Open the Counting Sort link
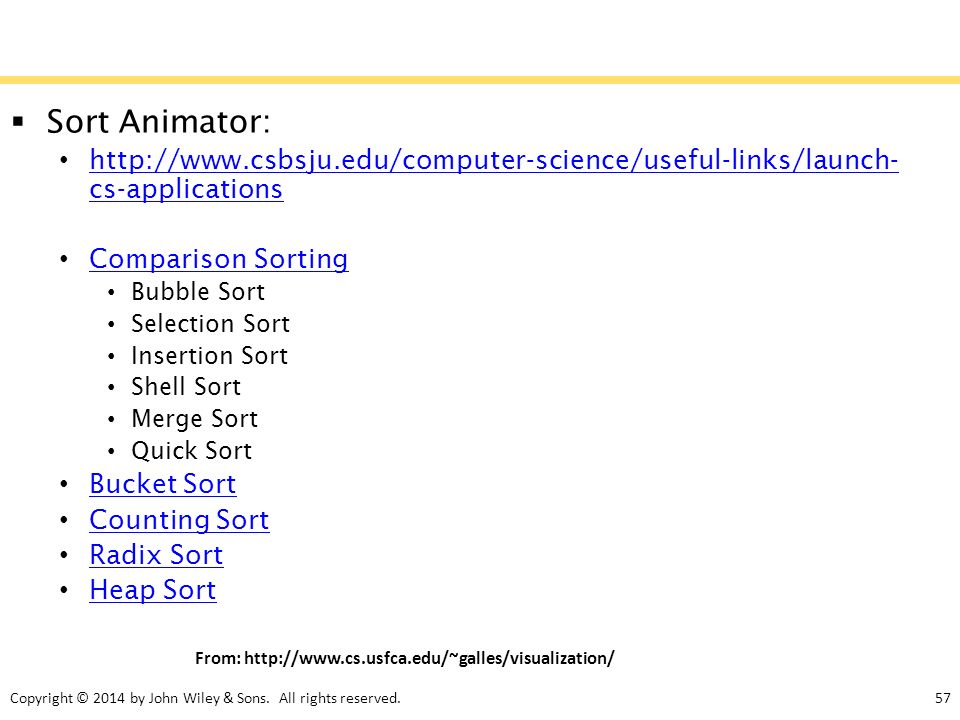Viewport: 960px width, 720px height. (x=179, y=520)
